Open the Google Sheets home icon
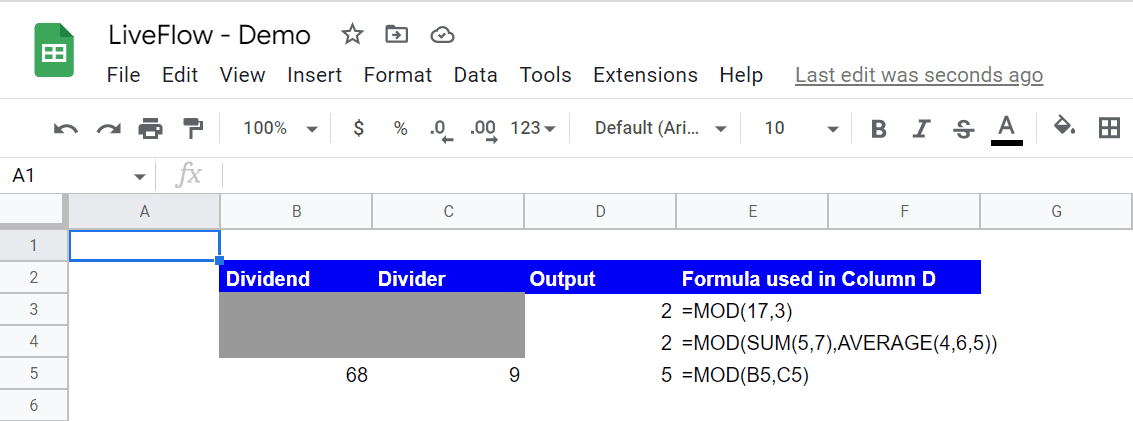The height and width of the screenshot is (421, 1133). point(55,51)
